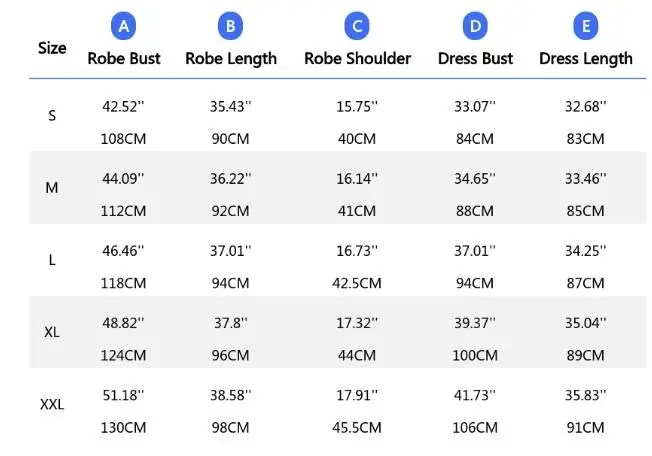Select the M size row label
Viewport: 652px width, 456px height.
[52, 188]
